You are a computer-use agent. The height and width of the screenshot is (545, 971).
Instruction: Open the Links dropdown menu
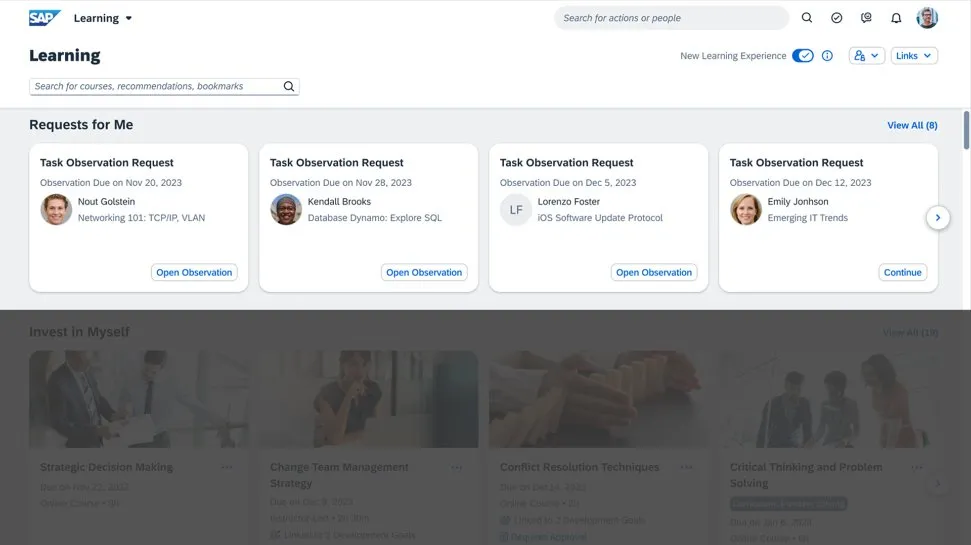pos(914,56)
